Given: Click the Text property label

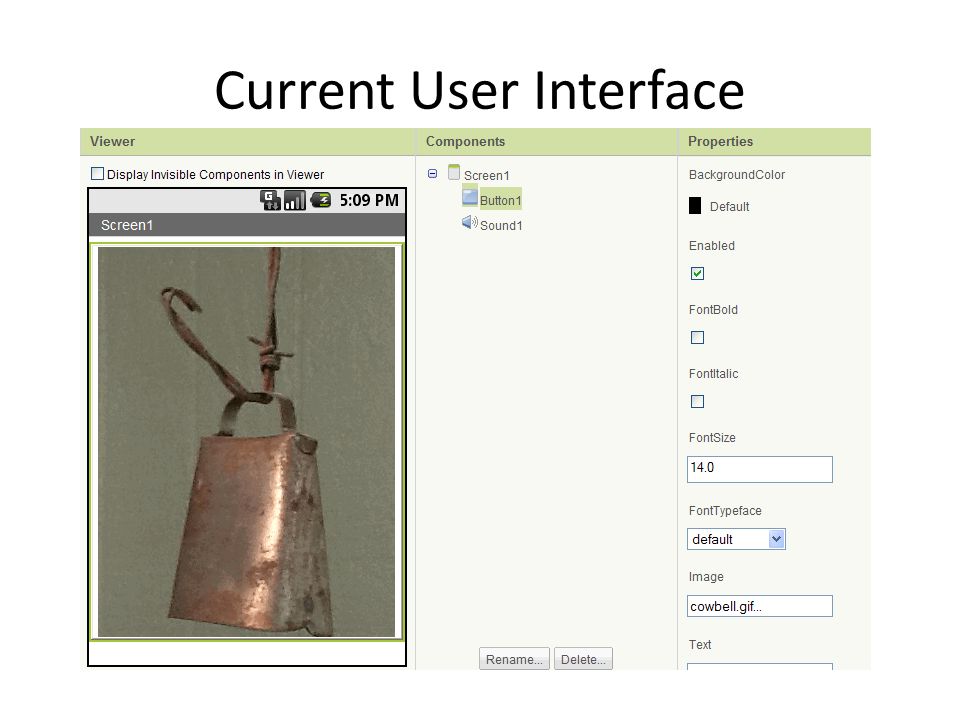Looking at the screenshot, I should 700,645.
